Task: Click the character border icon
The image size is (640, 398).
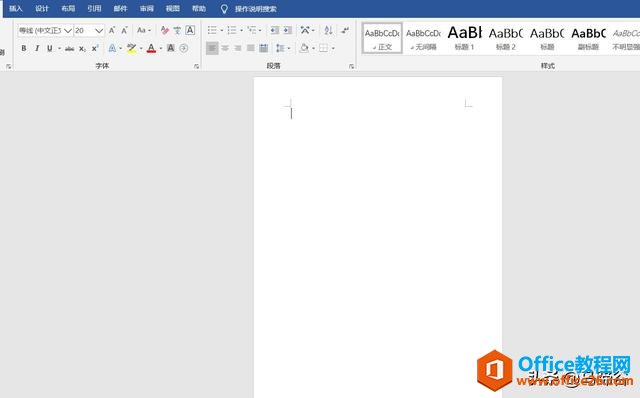Action: [x=190, y=30]
